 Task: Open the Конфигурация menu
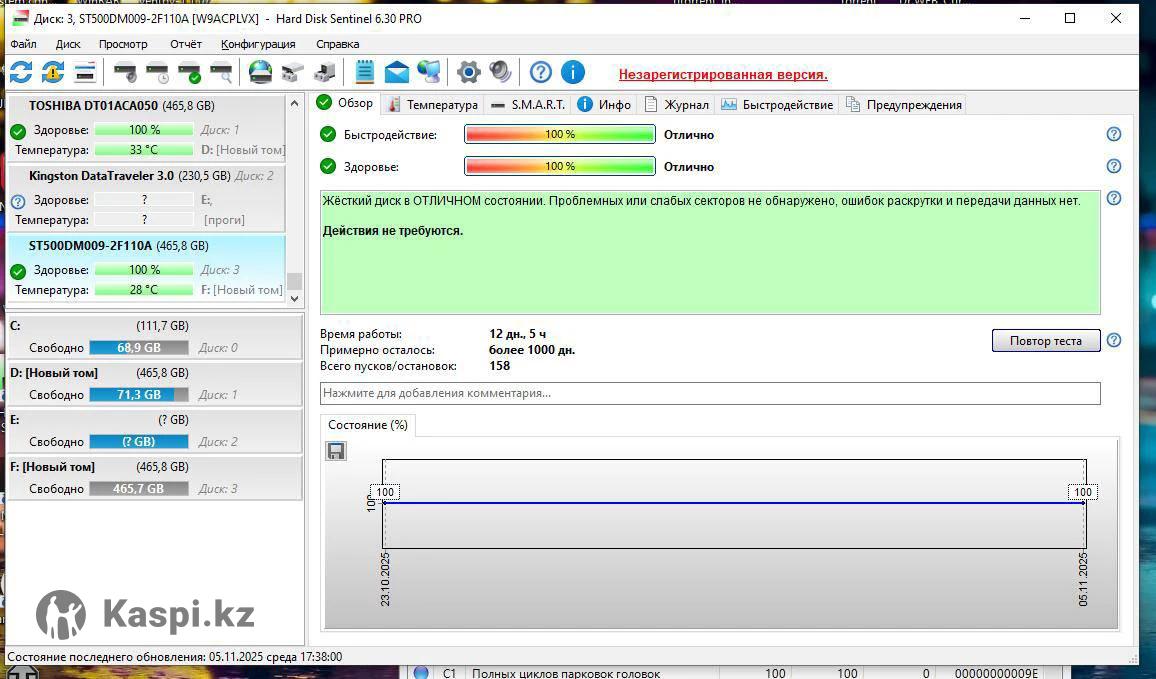pos(258,44)
